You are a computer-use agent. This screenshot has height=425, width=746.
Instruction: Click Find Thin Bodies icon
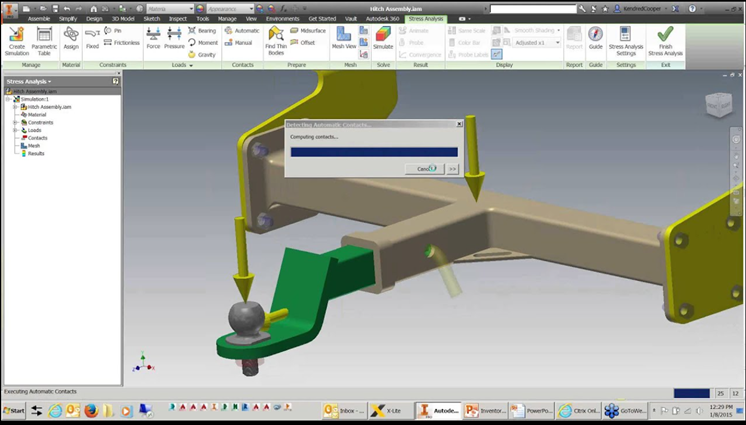point(275,35)
